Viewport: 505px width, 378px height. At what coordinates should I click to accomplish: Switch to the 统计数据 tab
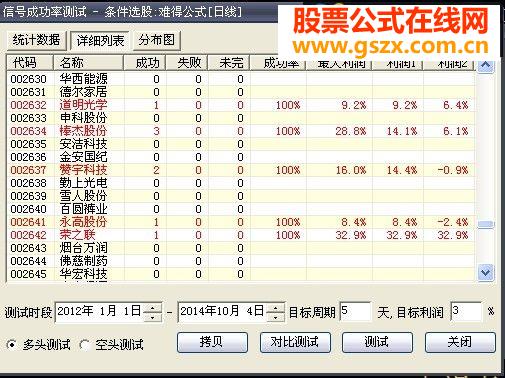coord(37,40)
